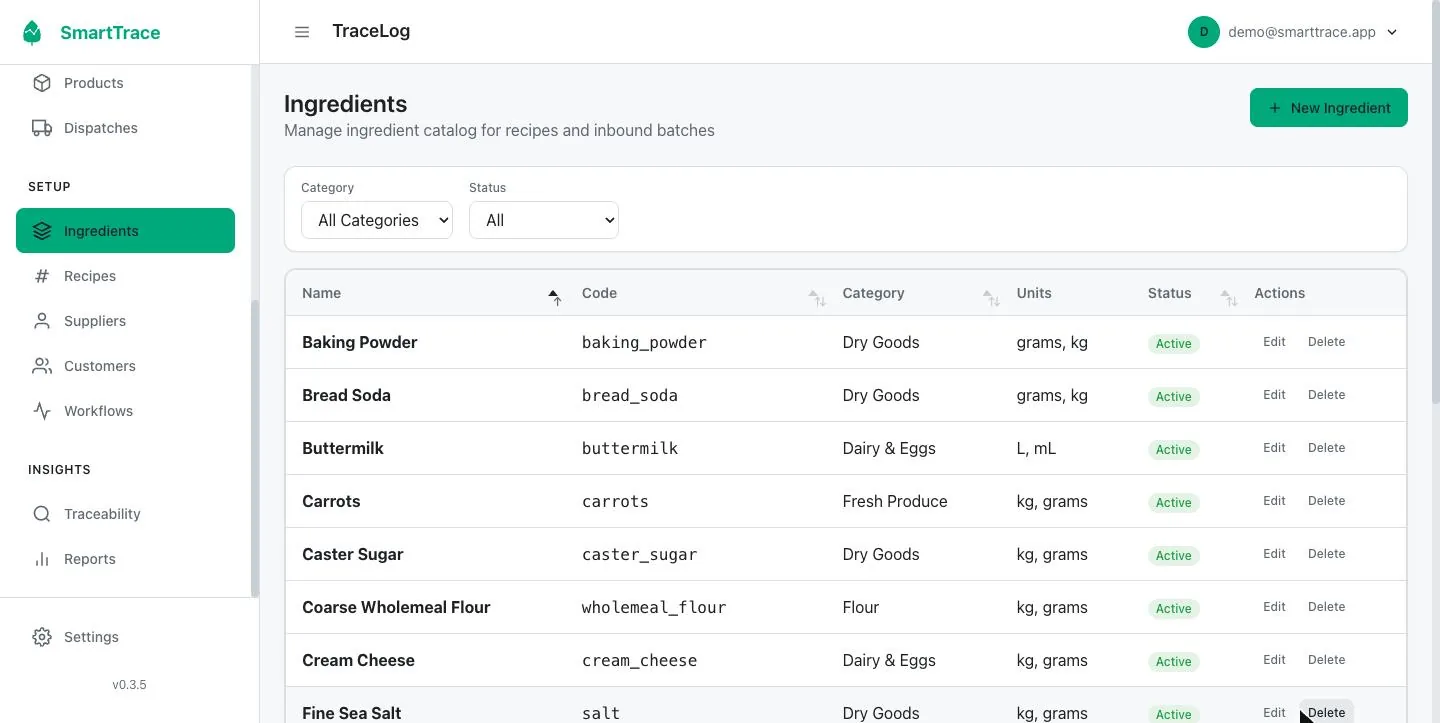
Task: Click the page vertical scrollbar
Action: [1435, 200]
